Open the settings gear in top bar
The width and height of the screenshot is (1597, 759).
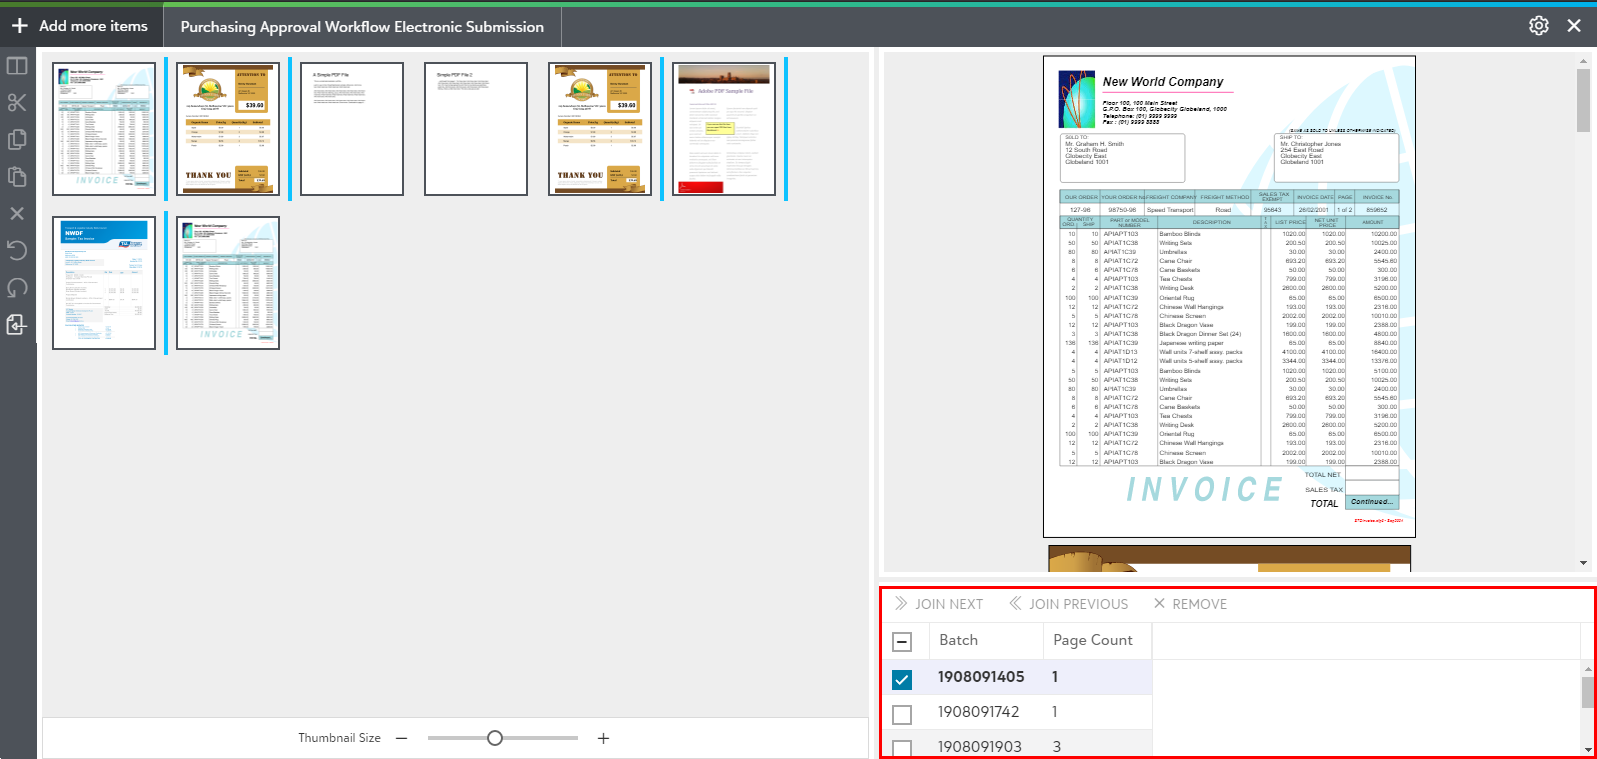tap(1538, 26)
